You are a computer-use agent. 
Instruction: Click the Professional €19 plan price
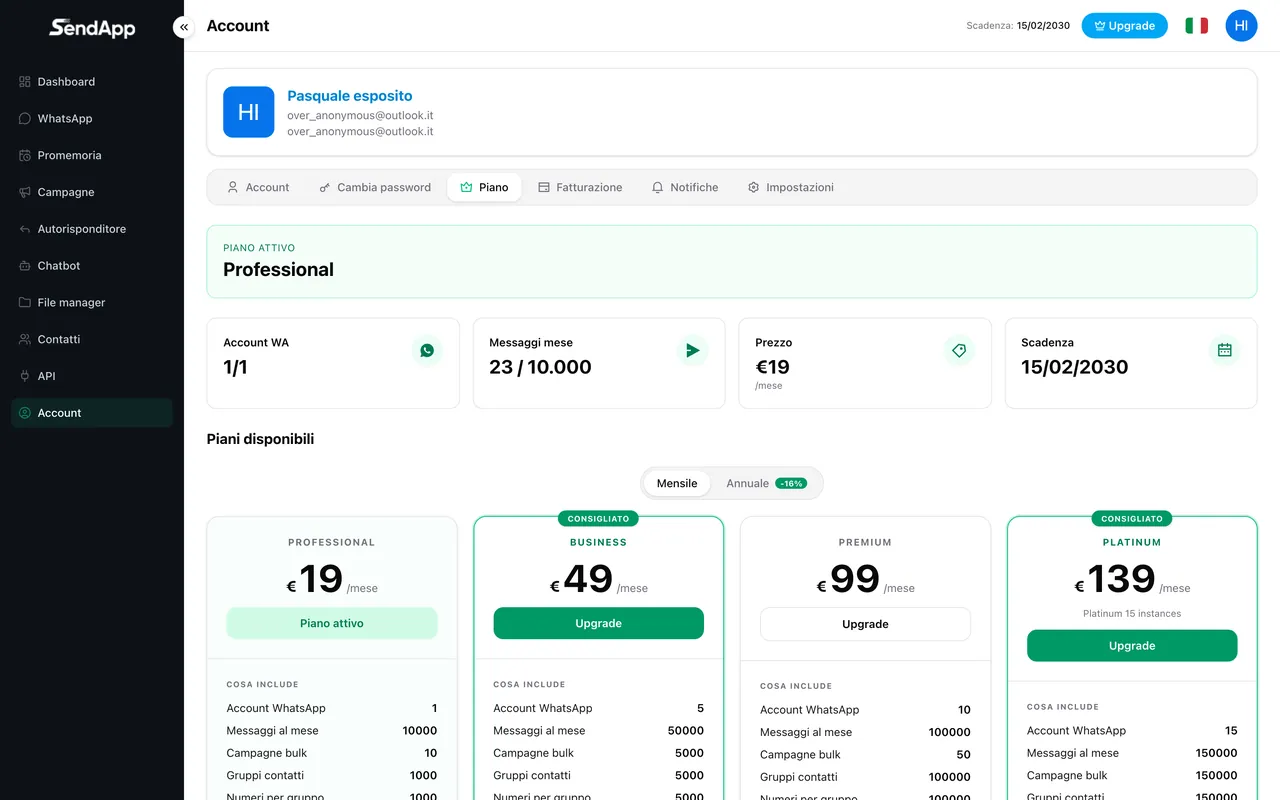[x=332, y=580]
